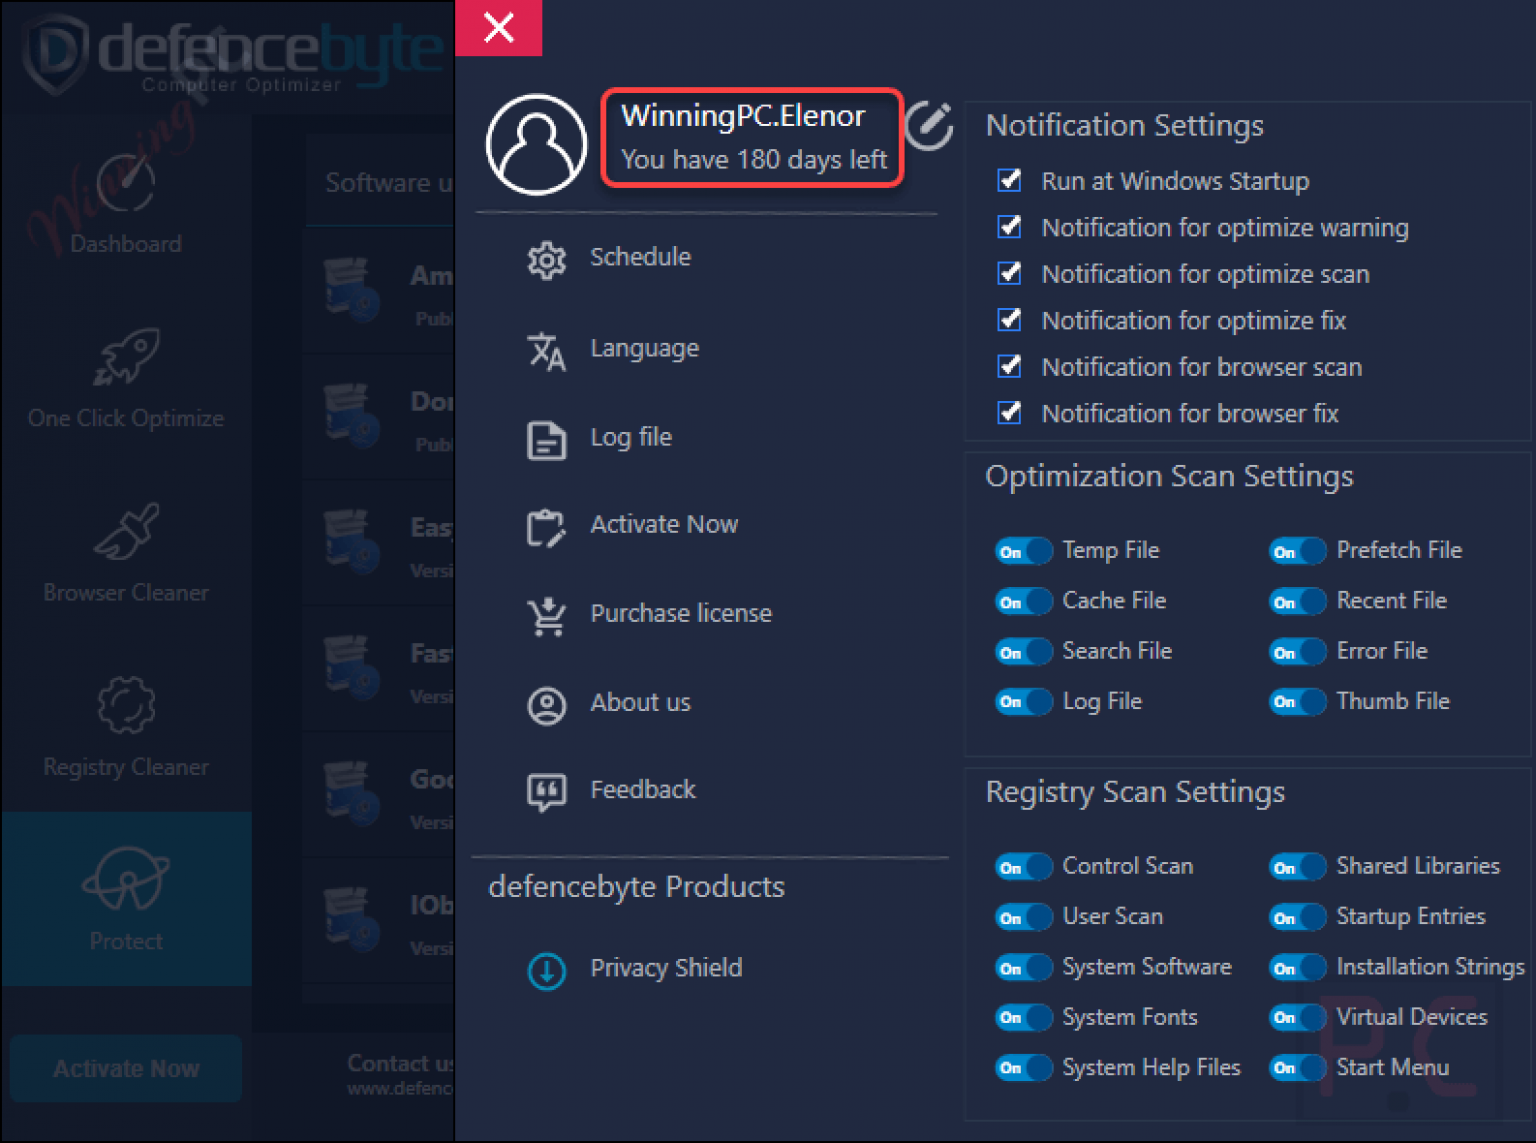Toggle the Error File switch
The height and width of the screenshot is (1143, 1536).
coord(1297,652)
